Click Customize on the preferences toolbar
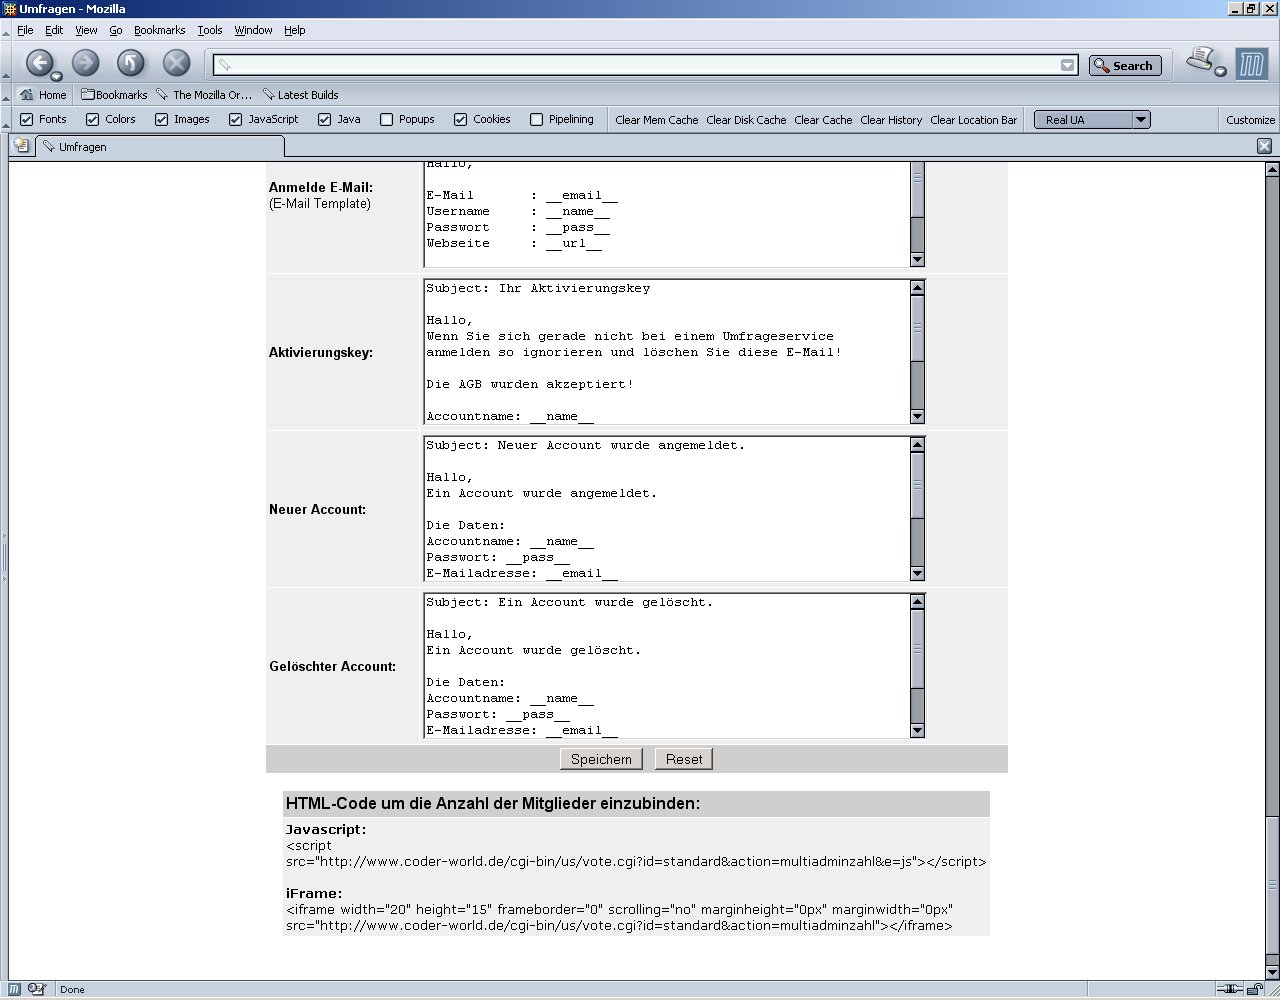This screenshot has width=1280, height=1000. pos(1250,120)
